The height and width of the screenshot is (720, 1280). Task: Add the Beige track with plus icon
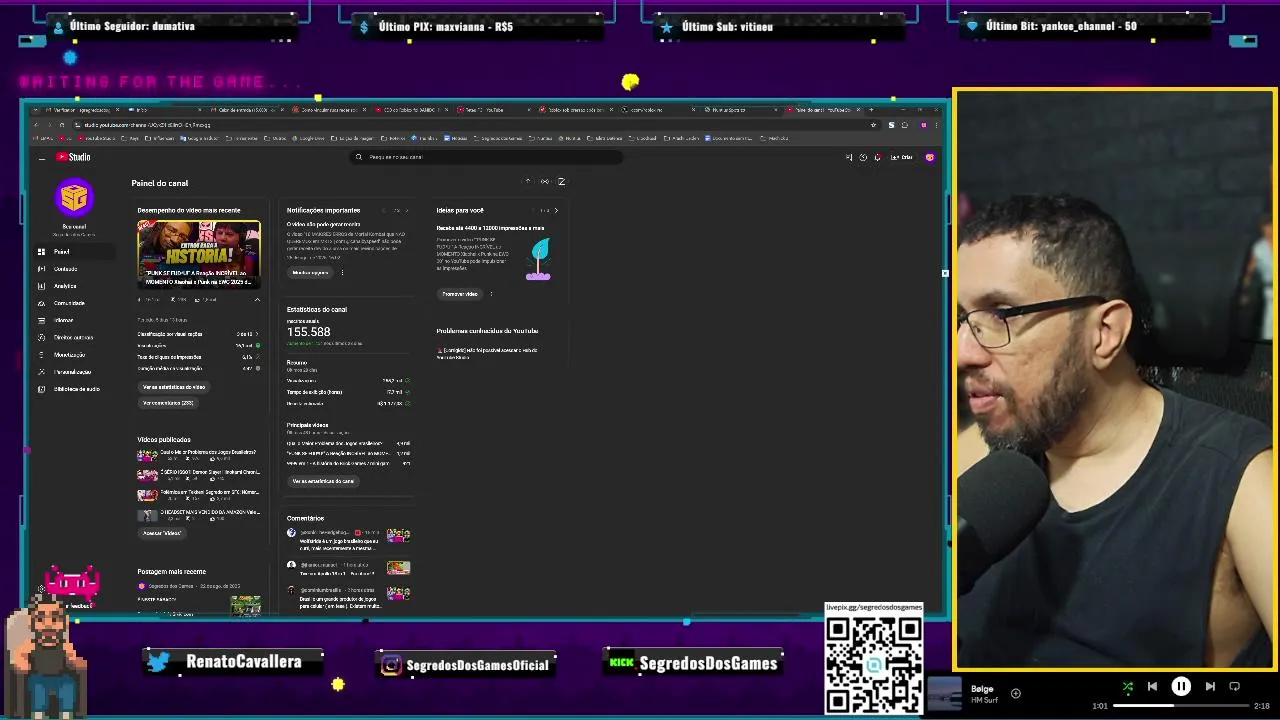[x=1015, y=693]
